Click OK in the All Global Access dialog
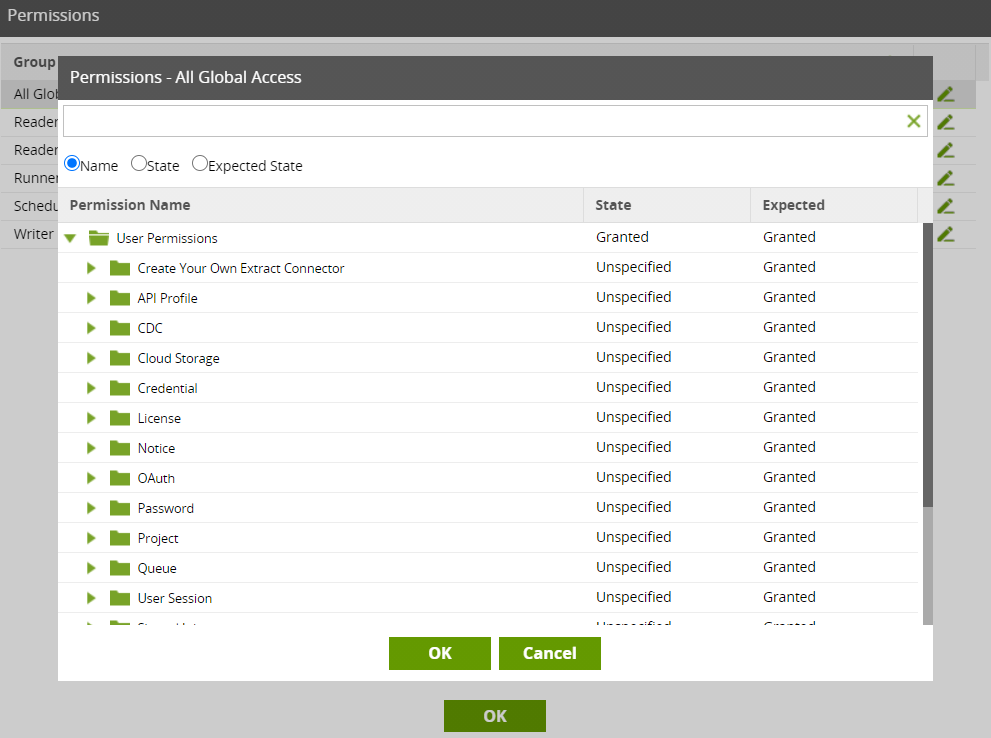This screenshot has height=738, width=991. 440,653
